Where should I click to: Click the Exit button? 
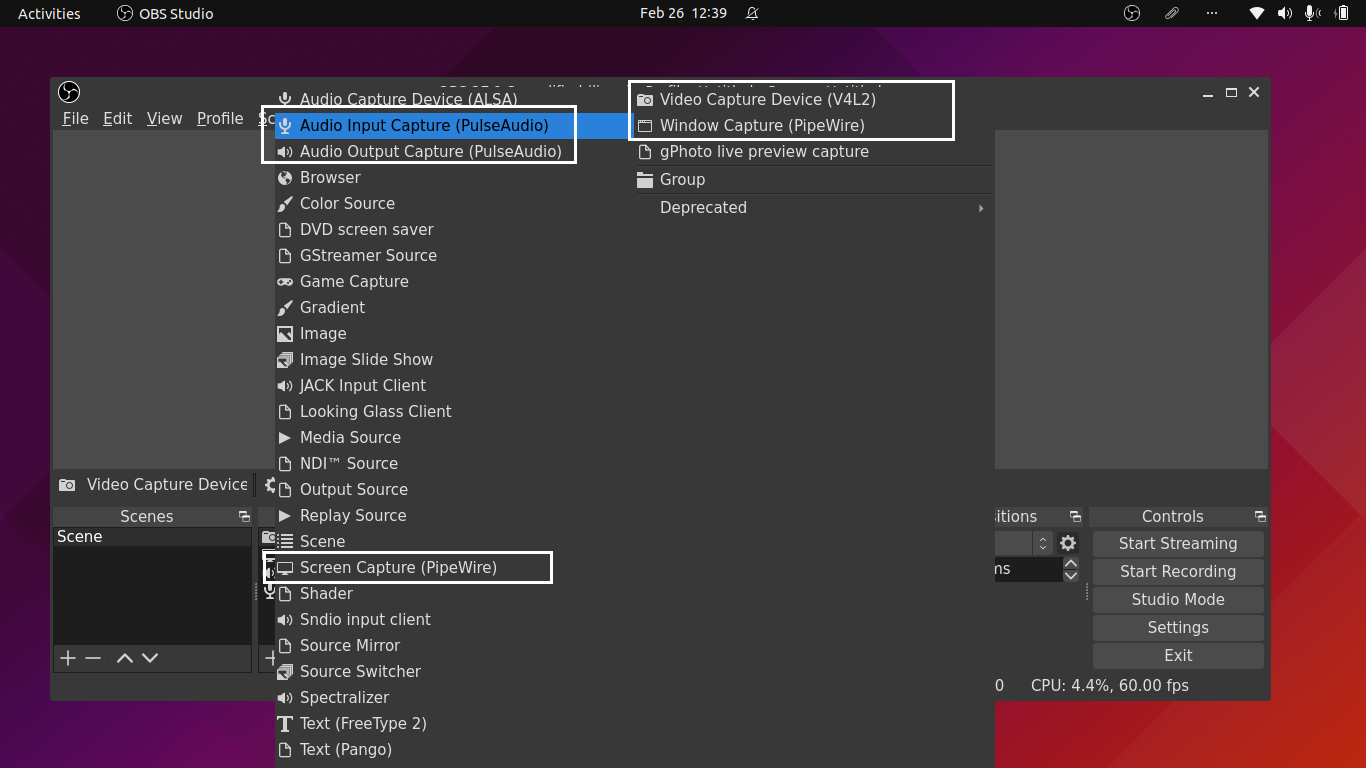click(x=1178, y=656)
